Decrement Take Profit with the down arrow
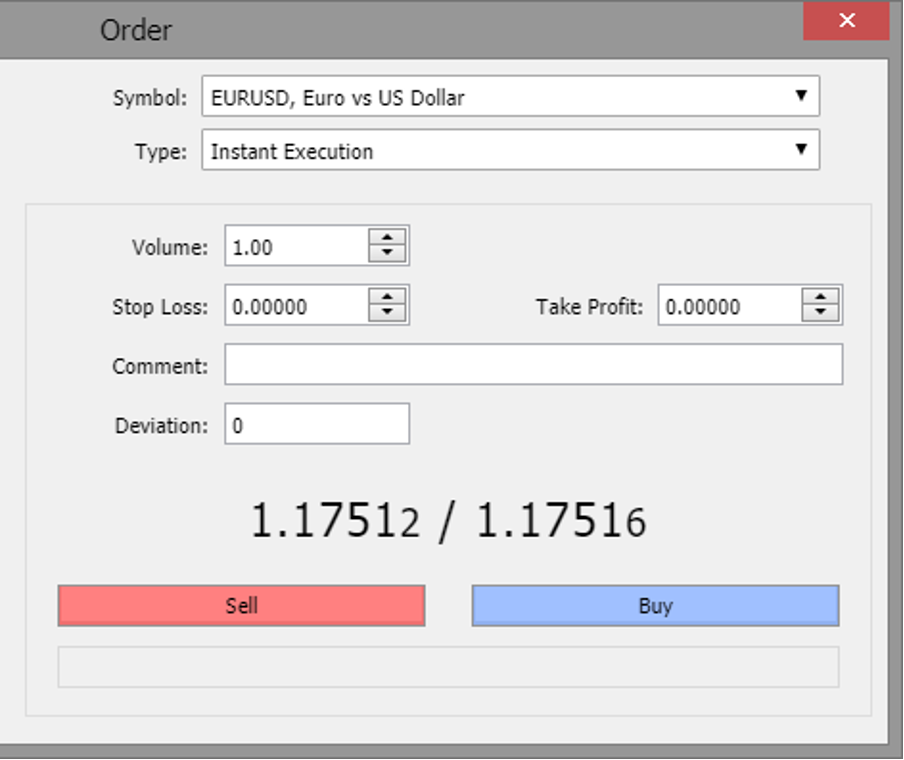The width and height of the screenshot is (904, 760). (x=820, y=314)
